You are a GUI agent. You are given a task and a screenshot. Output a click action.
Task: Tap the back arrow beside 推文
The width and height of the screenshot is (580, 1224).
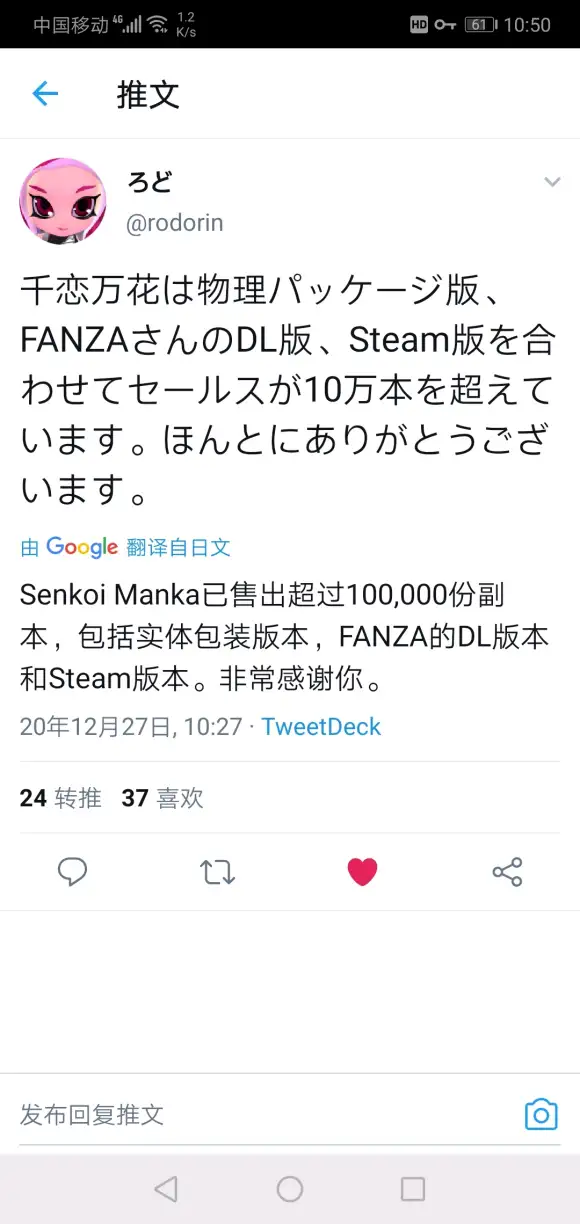(46, 94)
